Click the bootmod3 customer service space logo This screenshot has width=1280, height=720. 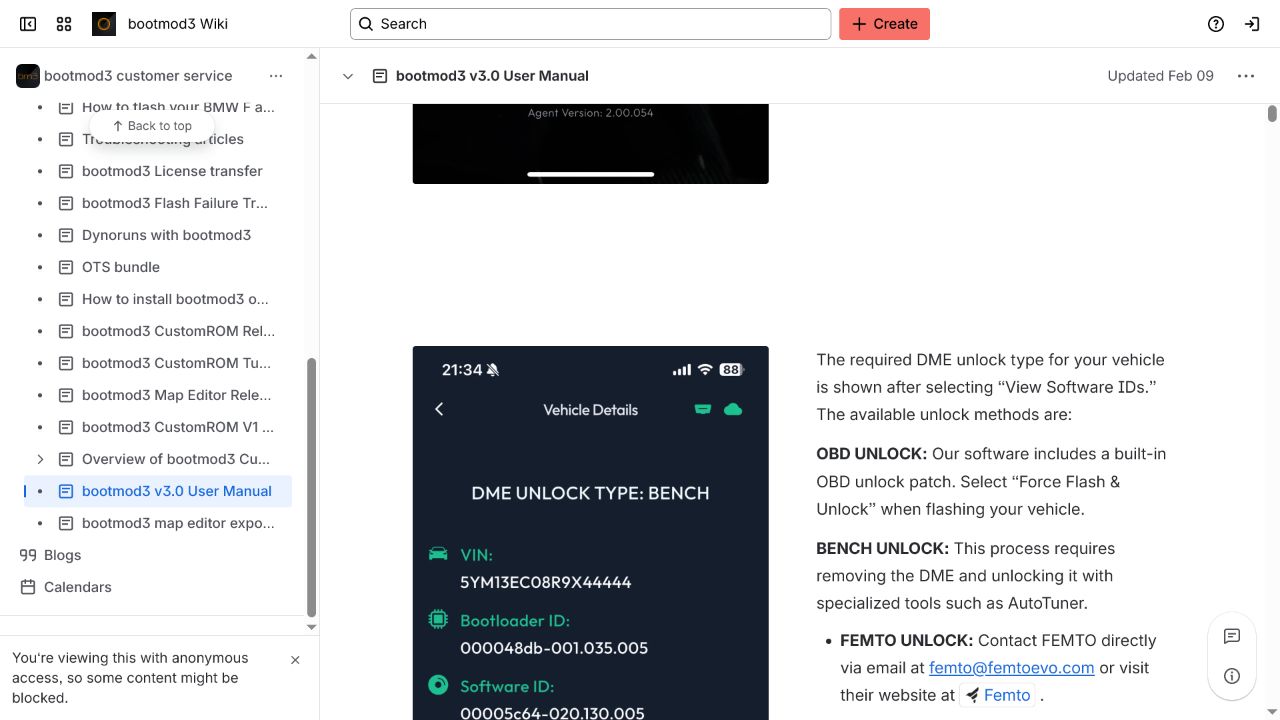tap(28, 76)
